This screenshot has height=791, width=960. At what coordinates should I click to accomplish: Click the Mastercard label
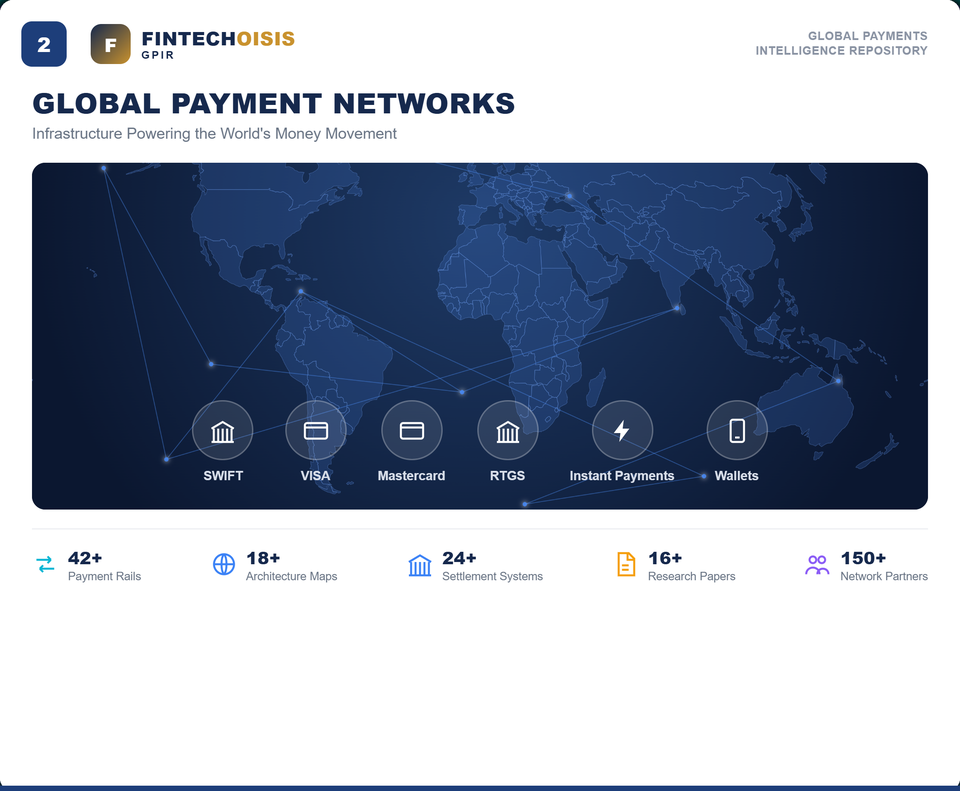coord(411,476)
